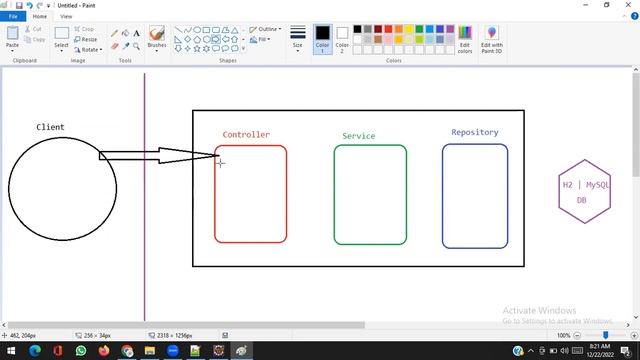This screenshot has height=360, width=640.
Task: Click the Paste button
Action: pyautogui.click(x=12, y=36)
